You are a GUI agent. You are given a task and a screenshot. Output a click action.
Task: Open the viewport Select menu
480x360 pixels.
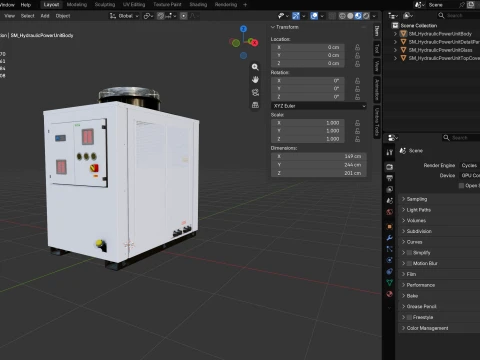tap(27, 16)
